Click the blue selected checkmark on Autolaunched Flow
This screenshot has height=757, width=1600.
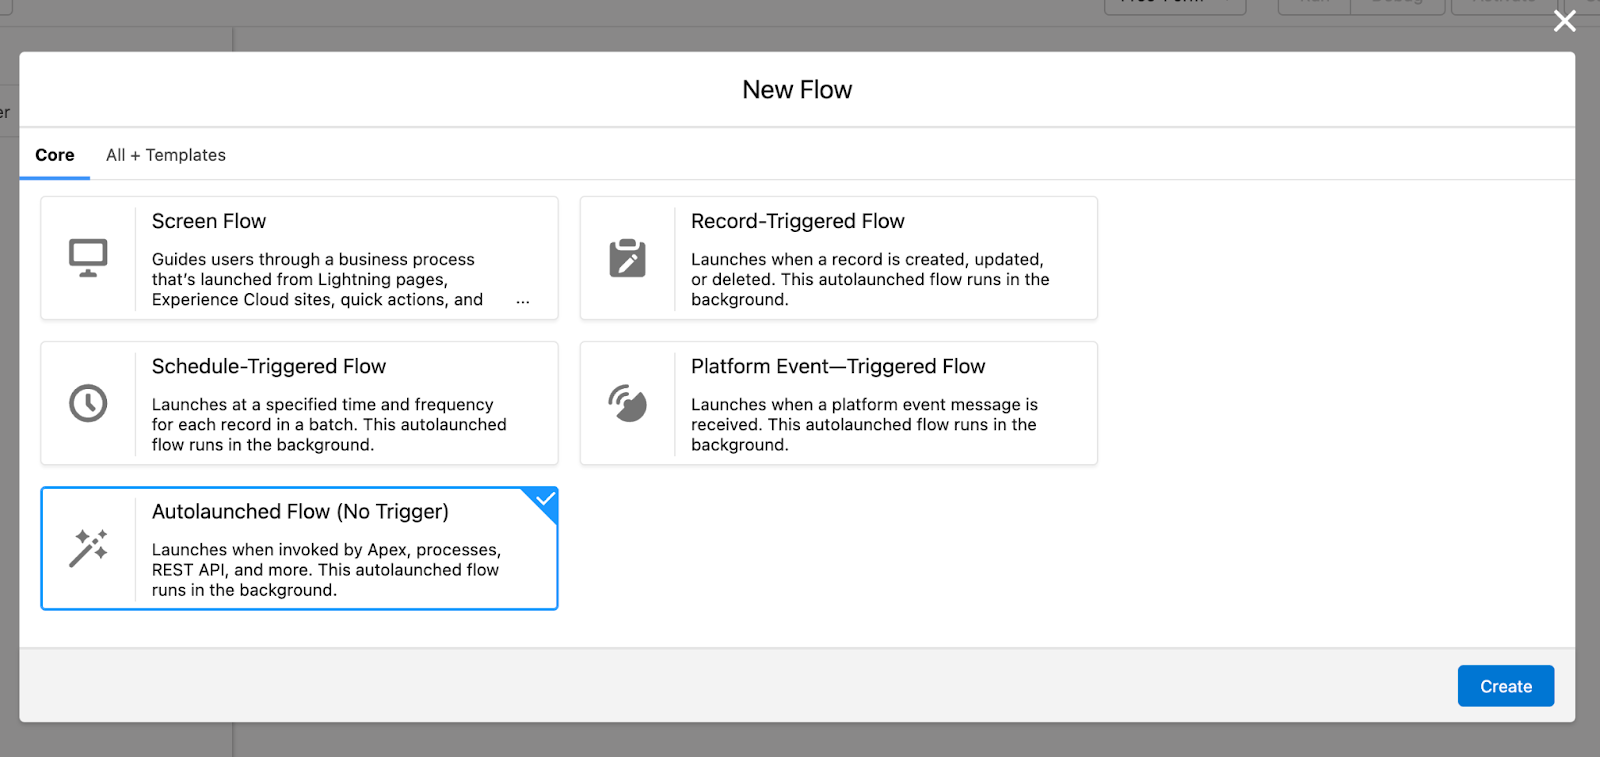click(545, 499)
